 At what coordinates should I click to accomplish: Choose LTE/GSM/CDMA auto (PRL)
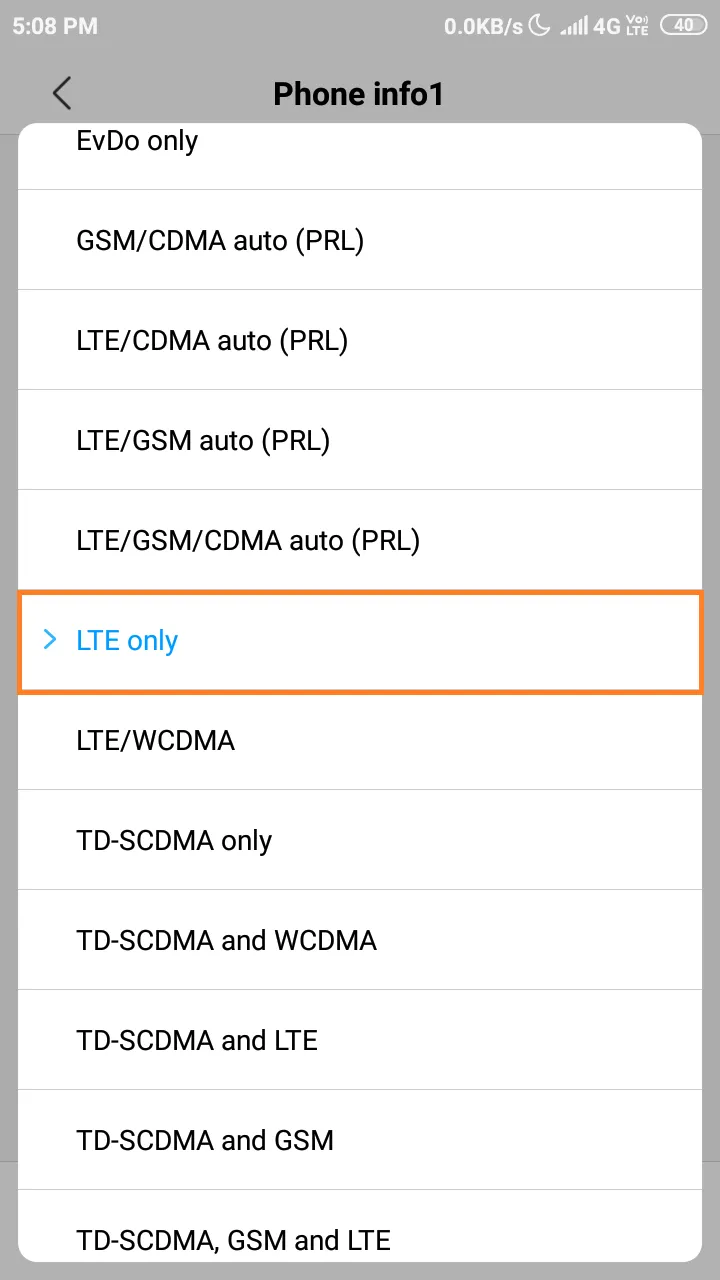[360, 540]
